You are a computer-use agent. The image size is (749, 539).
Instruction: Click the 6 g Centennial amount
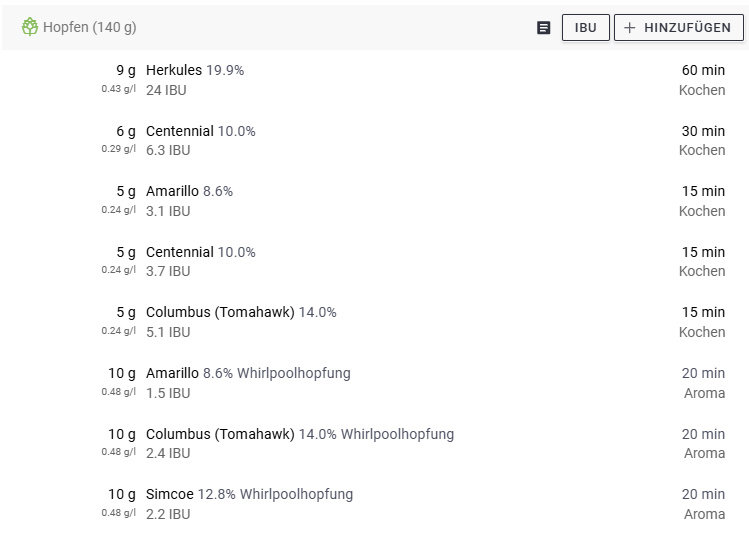(125, 131)
